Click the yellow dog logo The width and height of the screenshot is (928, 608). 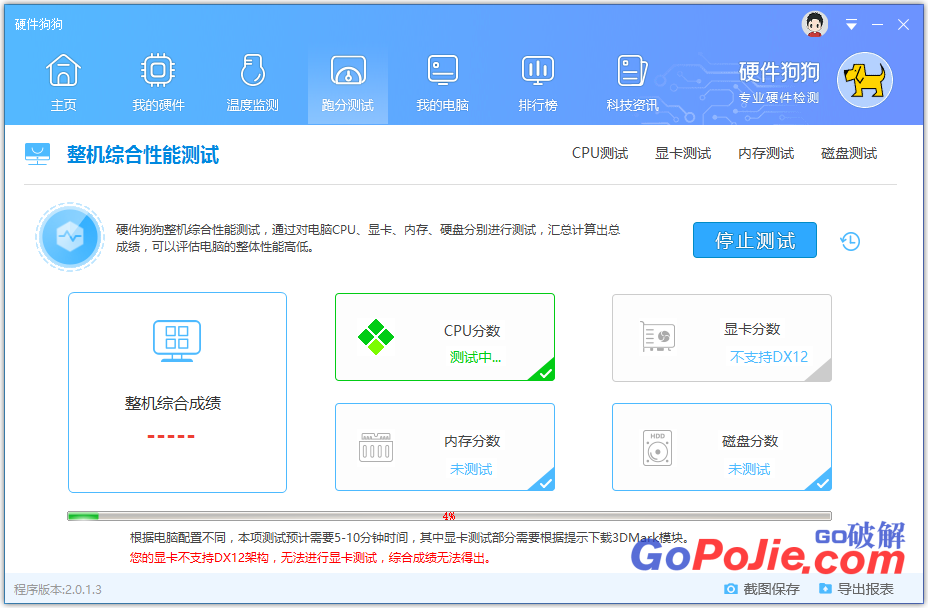[865, 80]
